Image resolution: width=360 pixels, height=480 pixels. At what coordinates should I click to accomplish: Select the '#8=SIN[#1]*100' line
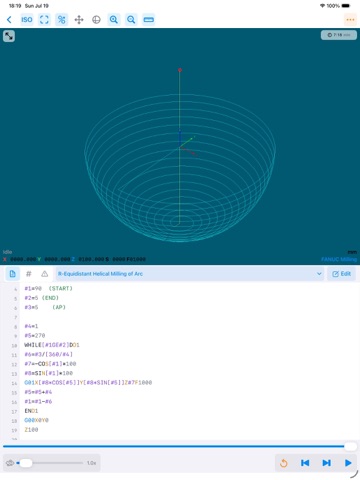click(x=49, y=373)
